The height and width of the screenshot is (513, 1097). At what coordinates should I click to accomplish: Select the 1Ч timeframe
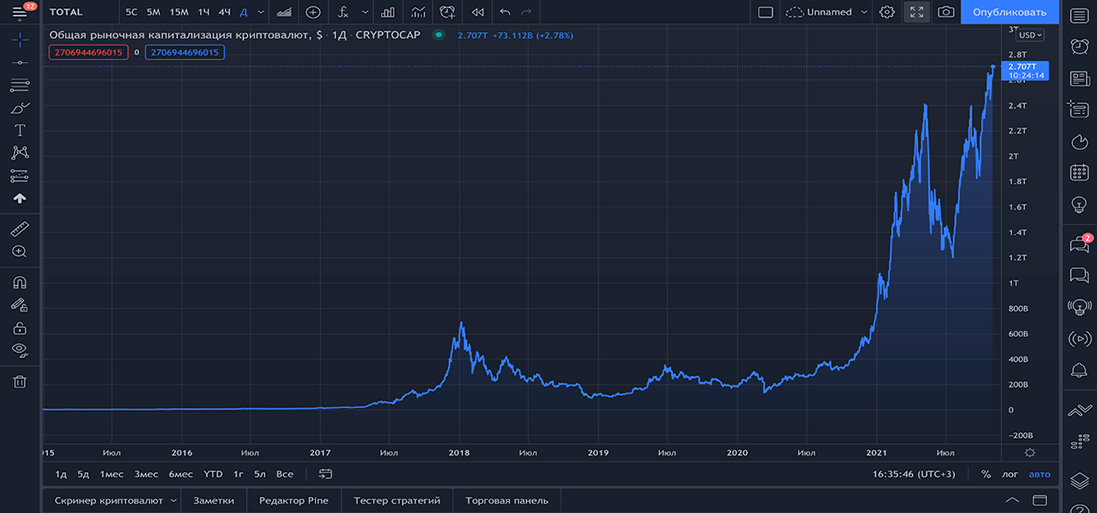pos(204,12)
